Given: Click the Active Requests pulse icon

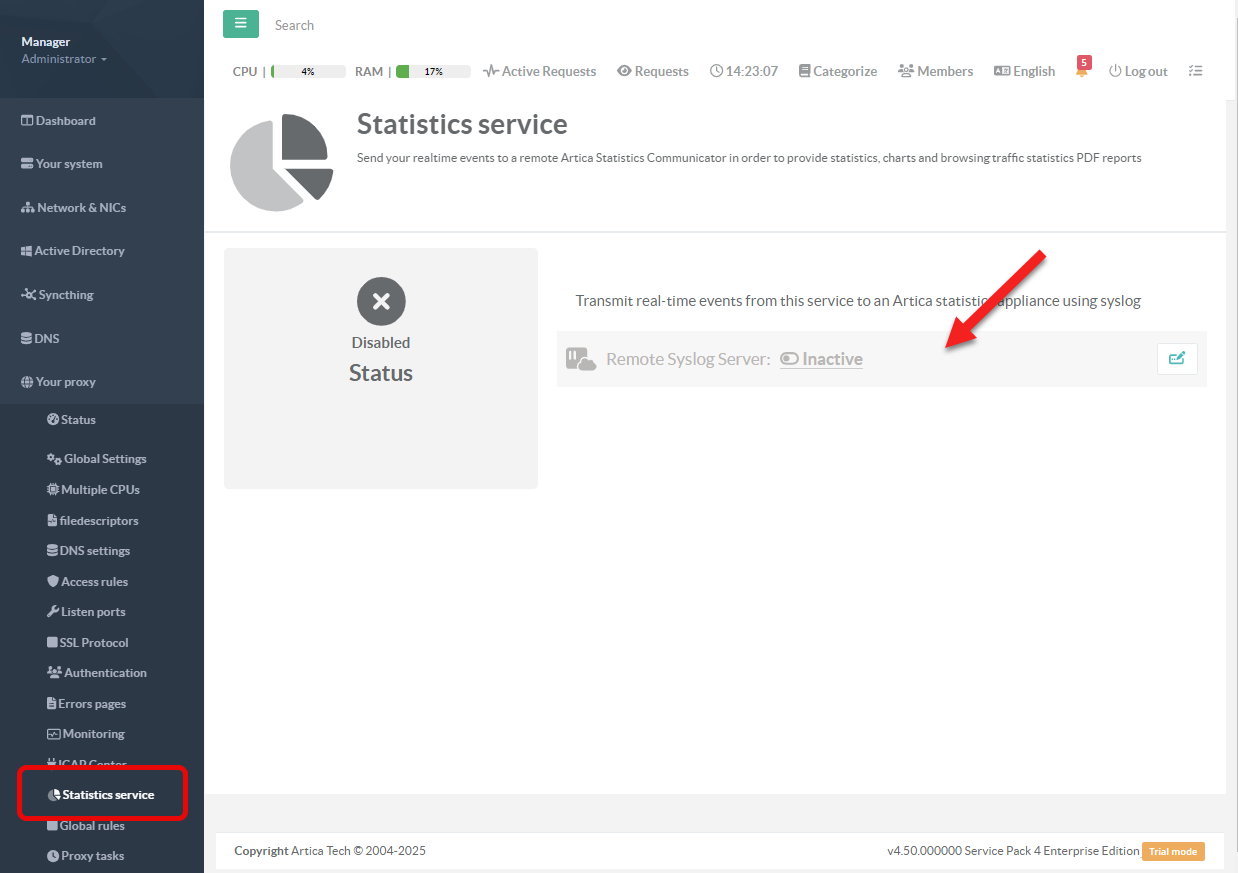Looking at the screenshot, I should (x=491, y=71).
